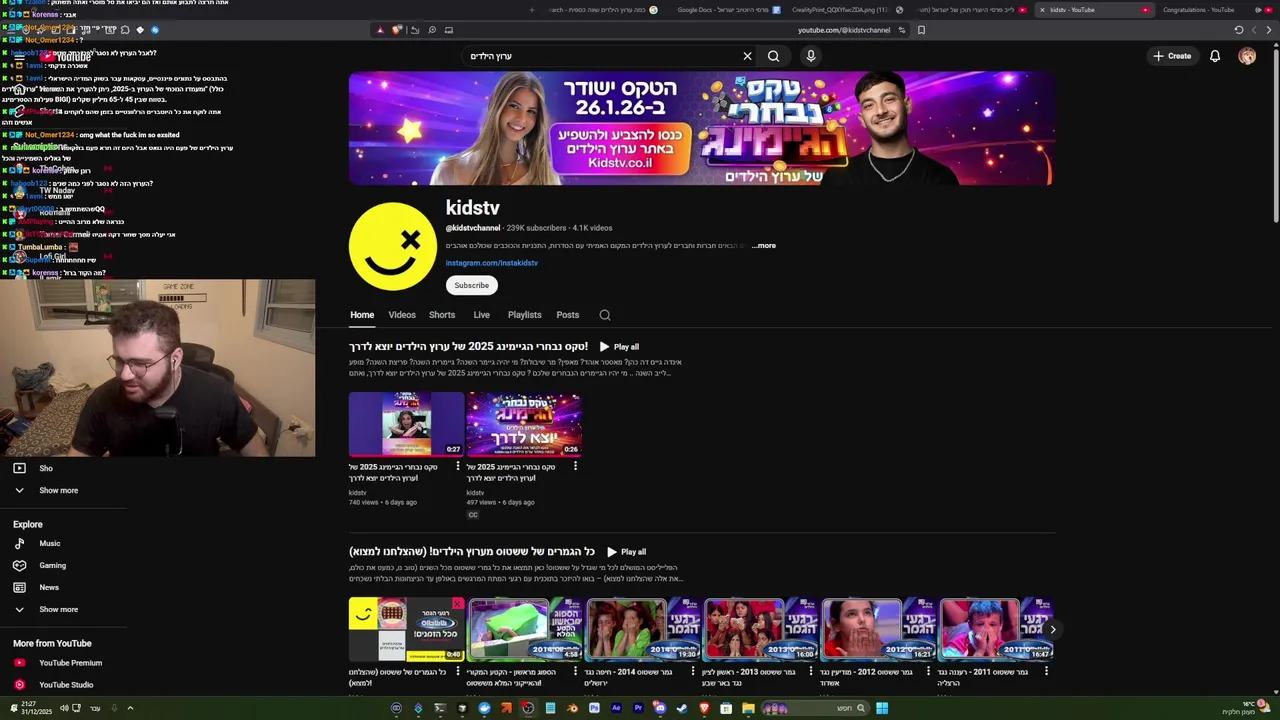
Task: Launch Photoshop from the taskbar
Action: [x=594, y=708]
